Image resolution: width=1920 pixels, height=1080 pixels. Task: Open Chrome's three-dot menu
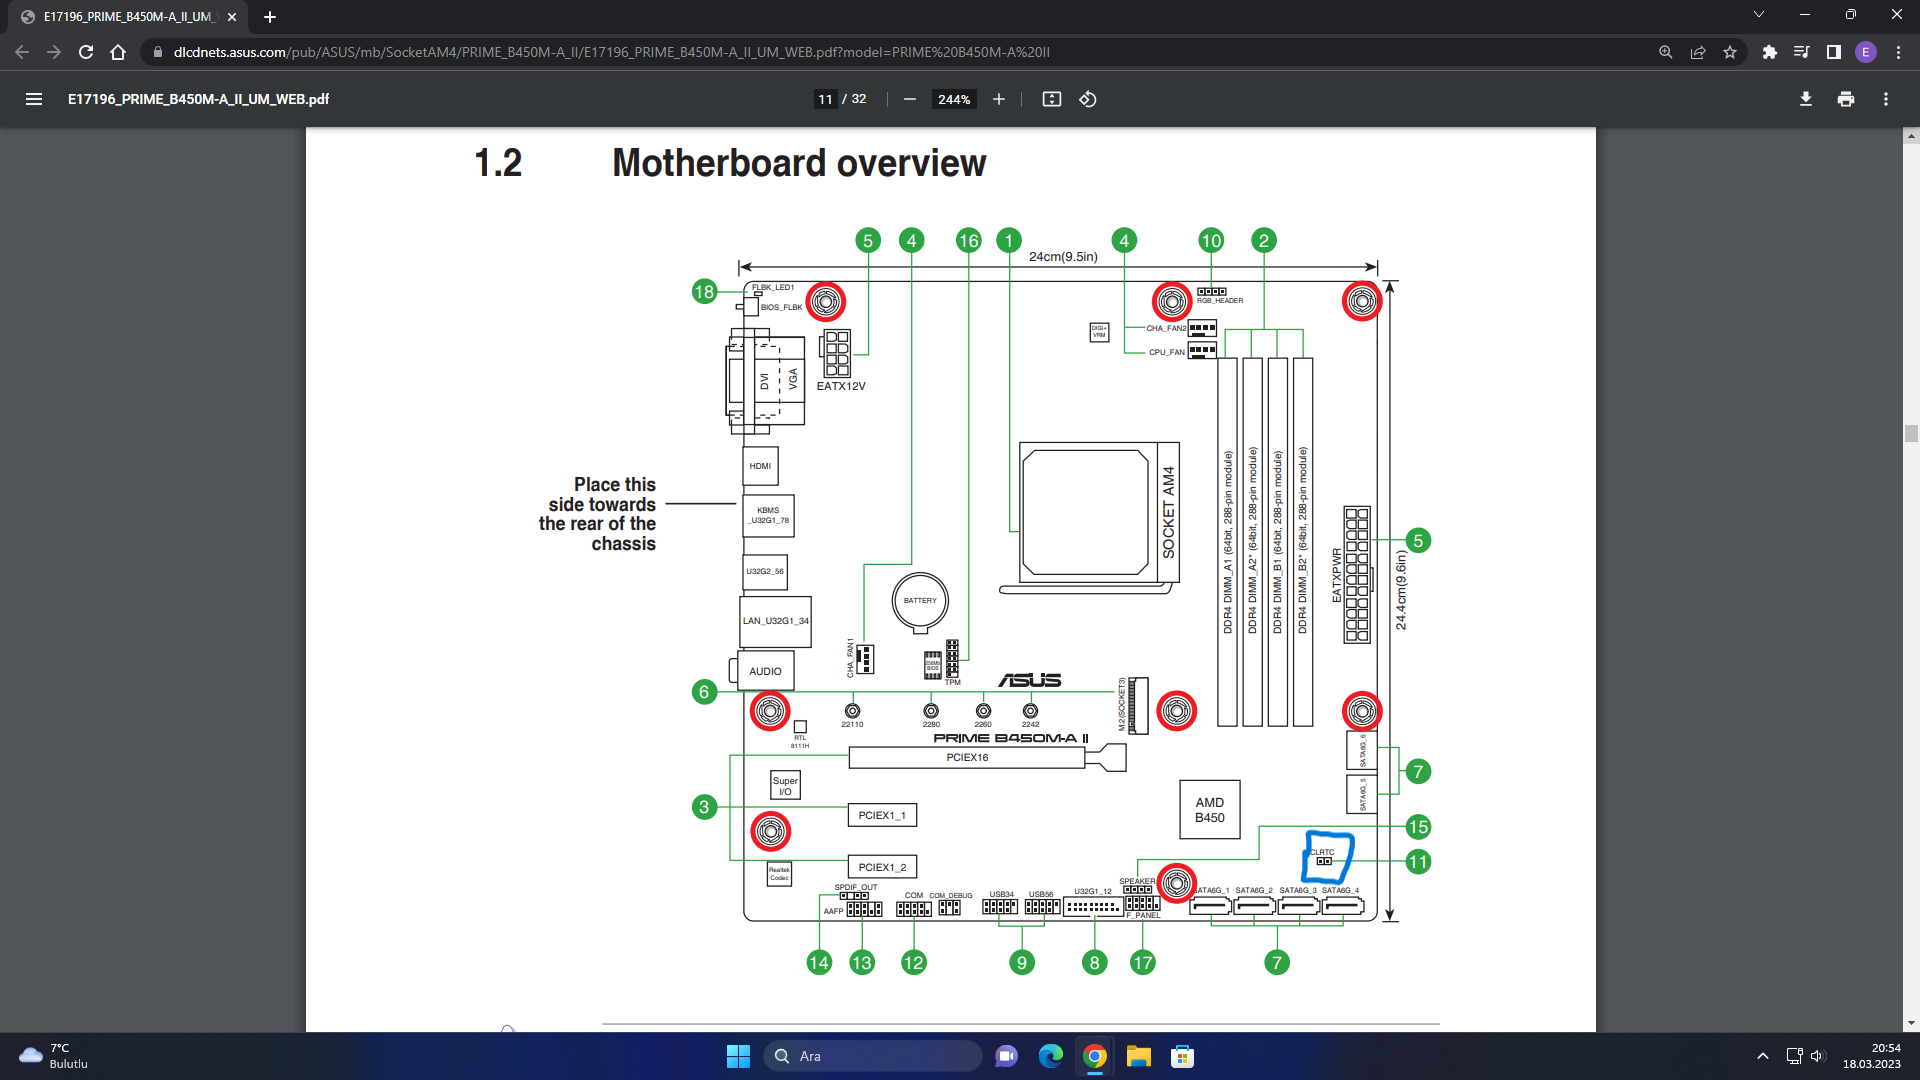point(1898,52)
